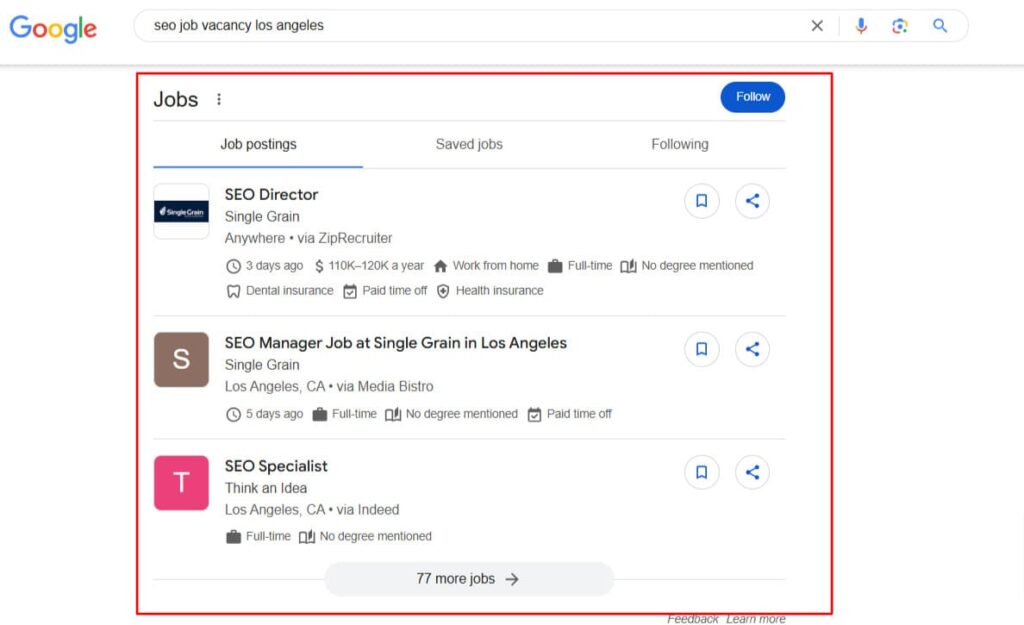Share the SEO Specialist job
1024x625 pixels.
tap(752, 472)
